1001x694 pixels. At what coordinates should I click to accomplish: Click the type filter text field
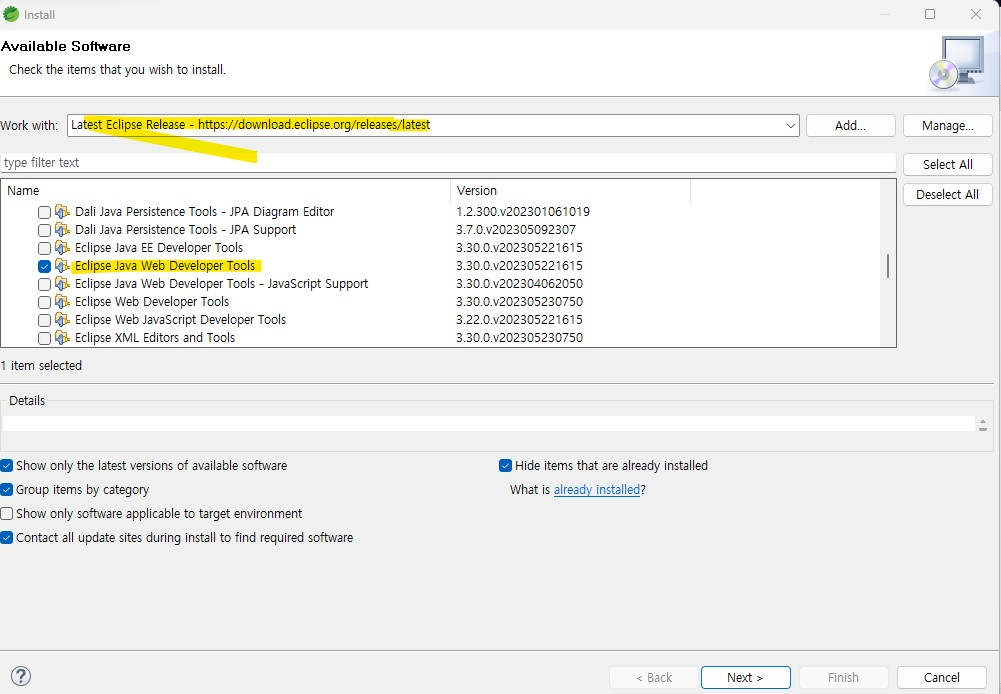click(x=448, y=163)
